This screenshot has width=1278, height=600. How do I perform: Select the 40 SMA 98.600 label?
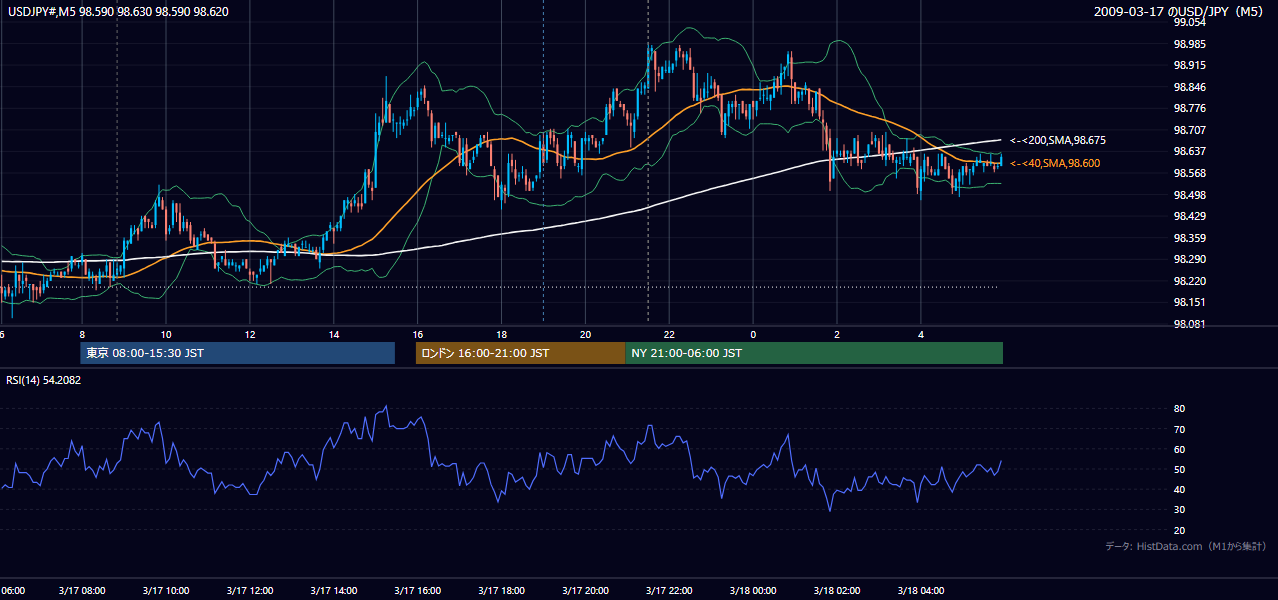(1055, 163)
